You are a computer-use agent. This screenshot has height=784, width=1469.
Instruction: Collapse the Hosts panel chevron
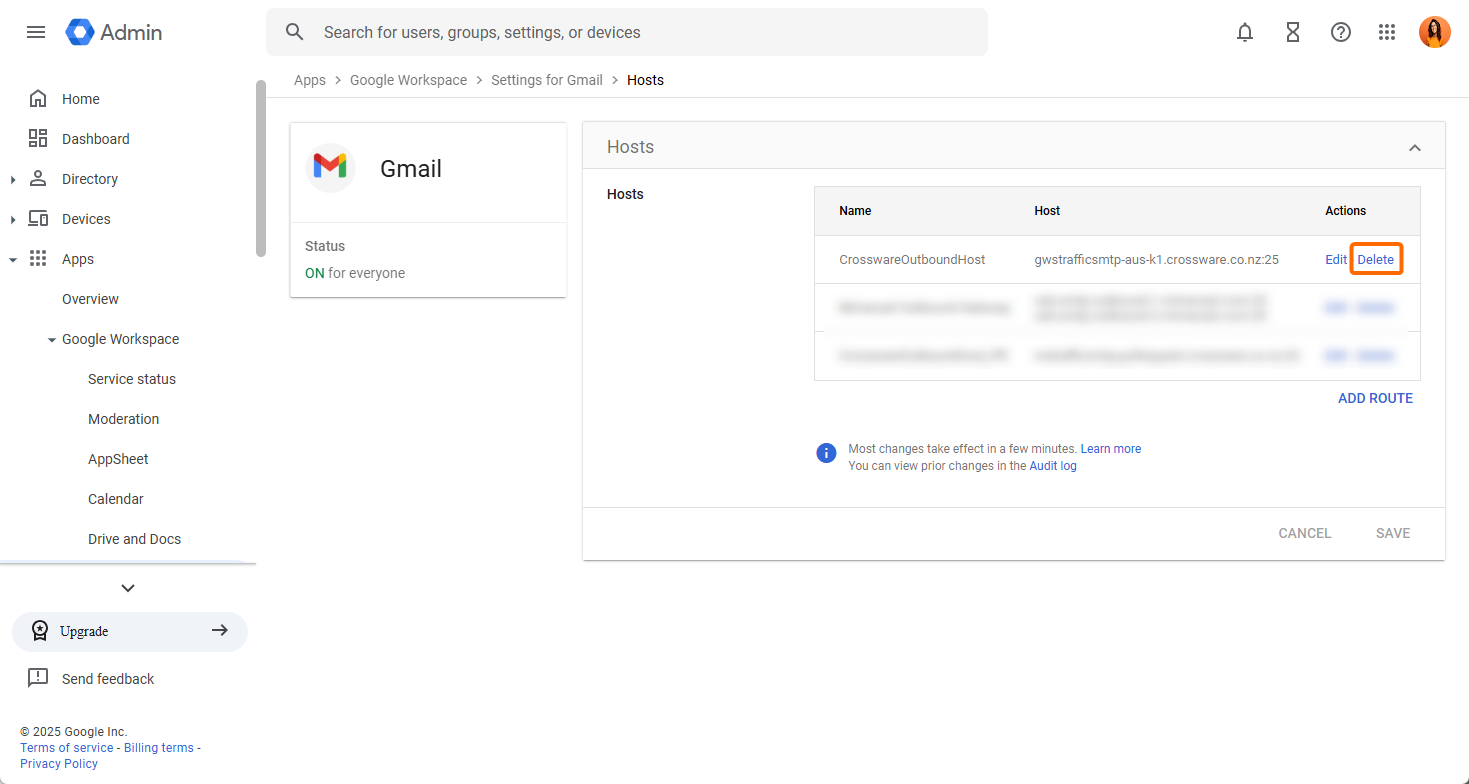pyautogui.click(x=1415, y=148)
